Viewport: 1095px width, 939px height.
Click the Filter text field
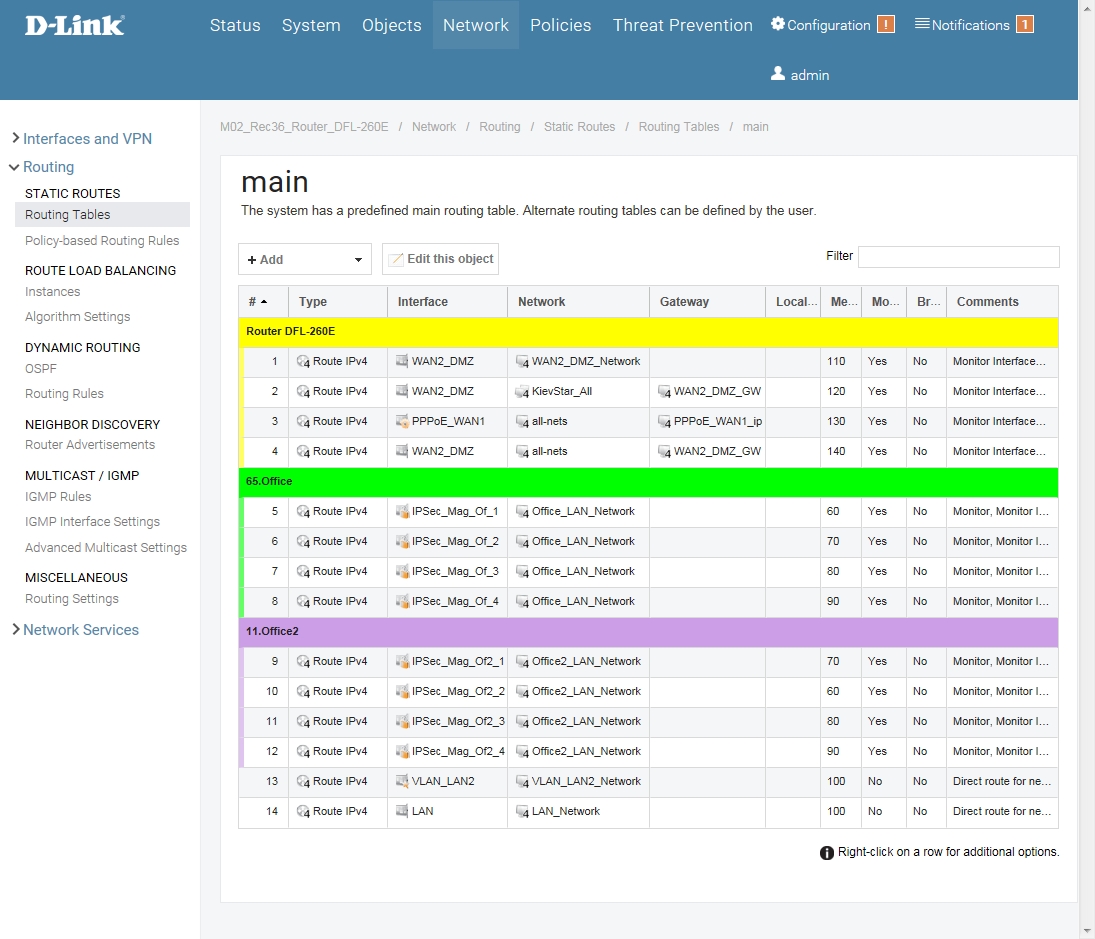tap(958, 257)
